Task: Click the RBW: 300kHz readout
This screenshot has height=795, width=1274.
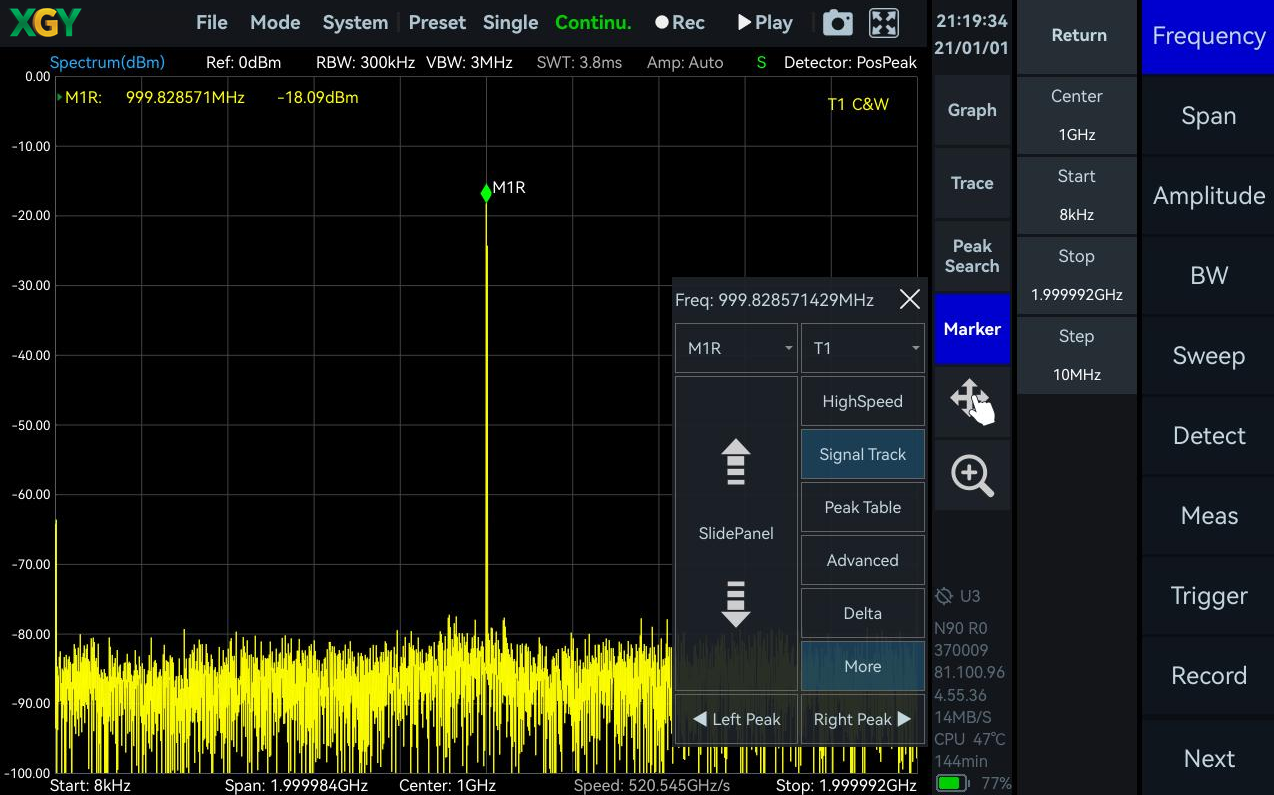Action: tap(365, 63)
